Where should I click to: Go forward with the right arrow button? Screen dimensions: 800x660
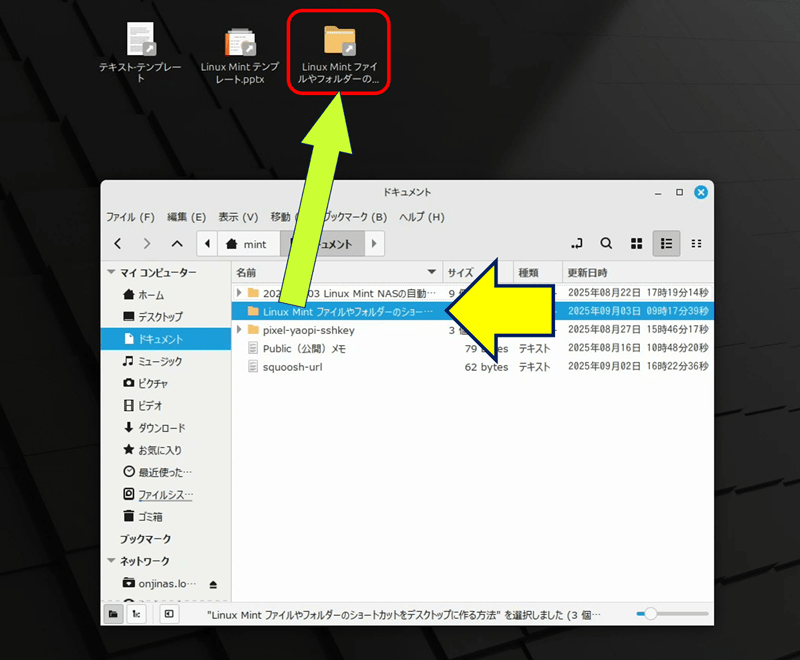point(147,244)
